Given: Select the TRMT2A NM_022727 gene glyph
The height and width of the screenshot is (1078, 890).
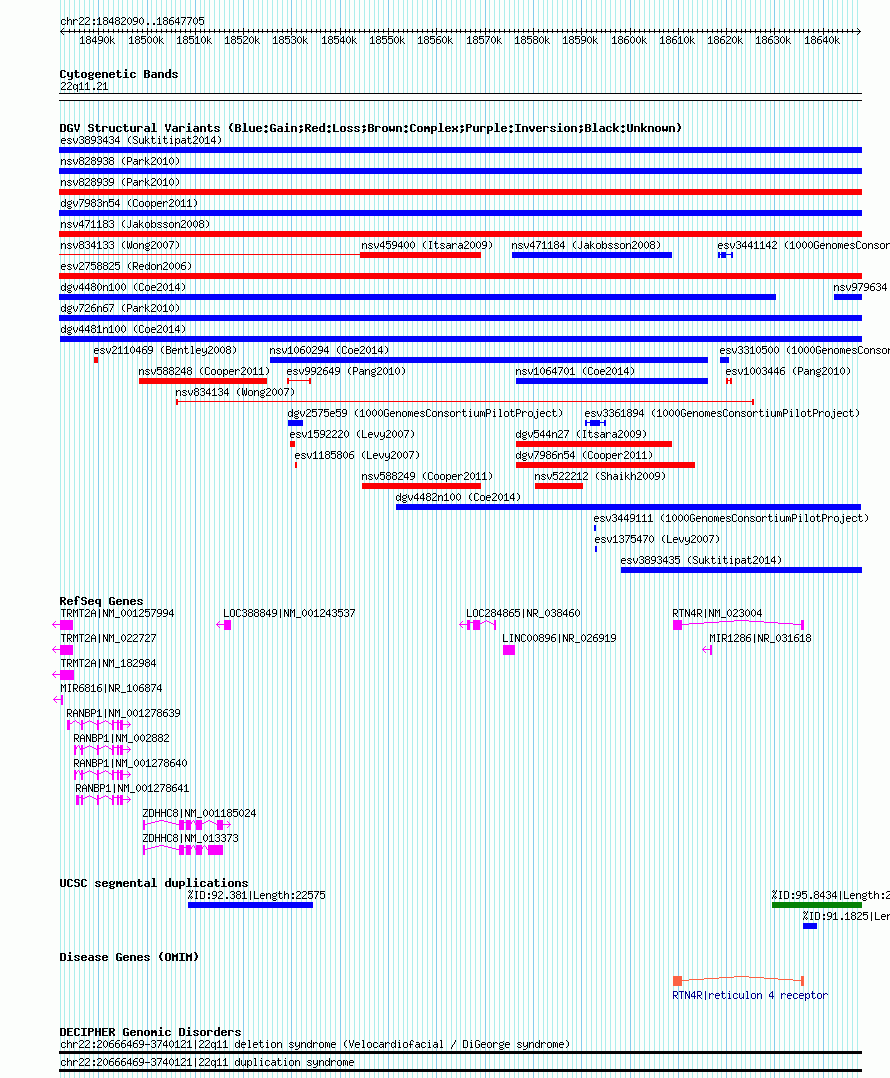Looking at the screenshot, I should tap(63, 650).
